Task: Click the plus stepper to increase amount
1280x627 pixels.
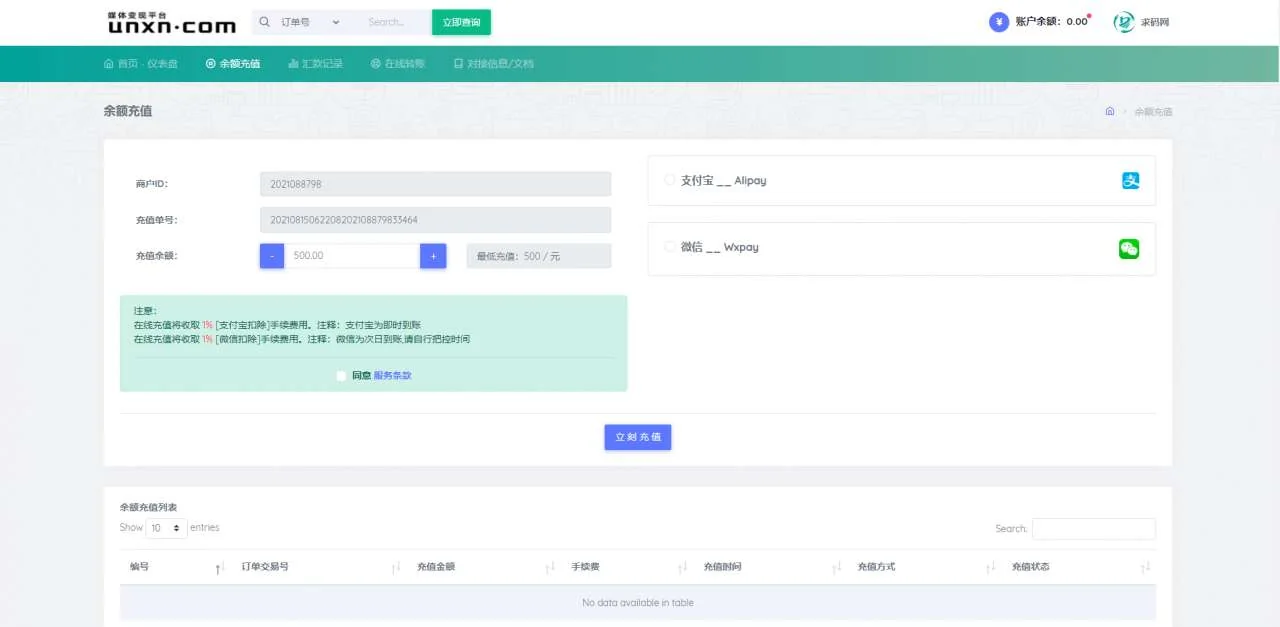Action: point(432,256)
